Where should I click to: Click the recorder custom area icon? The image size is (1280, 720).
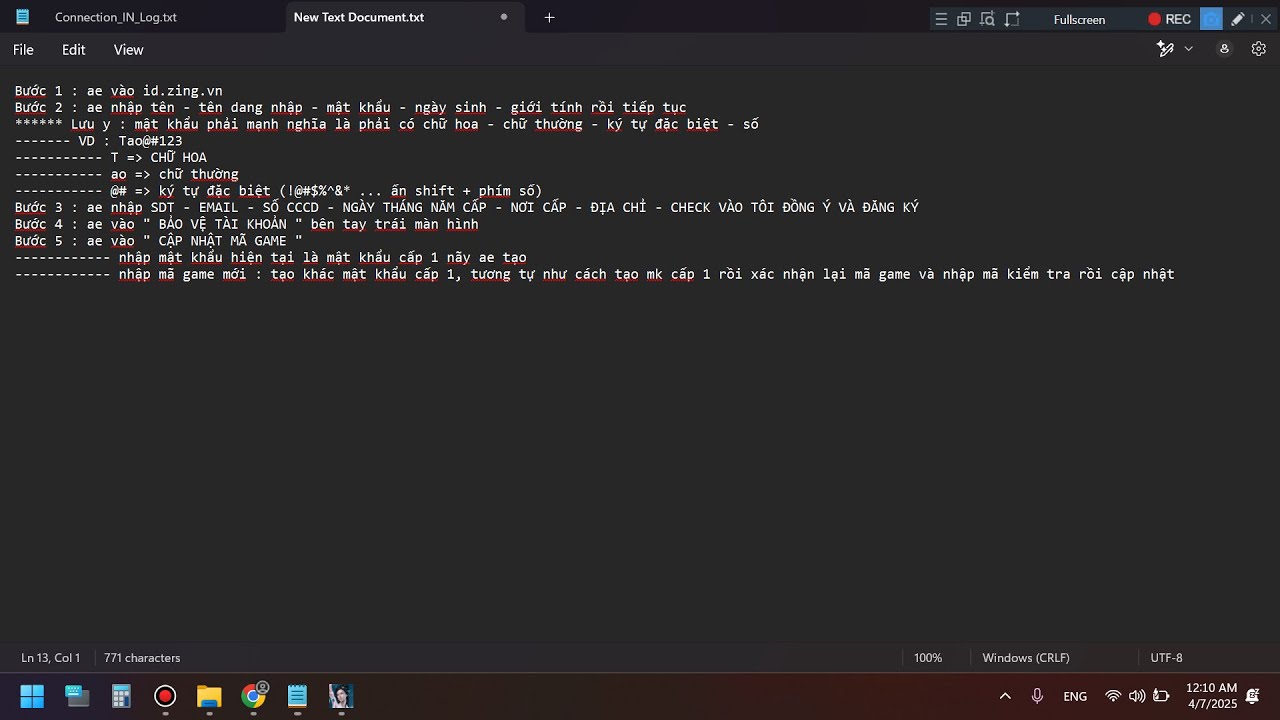[1012, 19]
